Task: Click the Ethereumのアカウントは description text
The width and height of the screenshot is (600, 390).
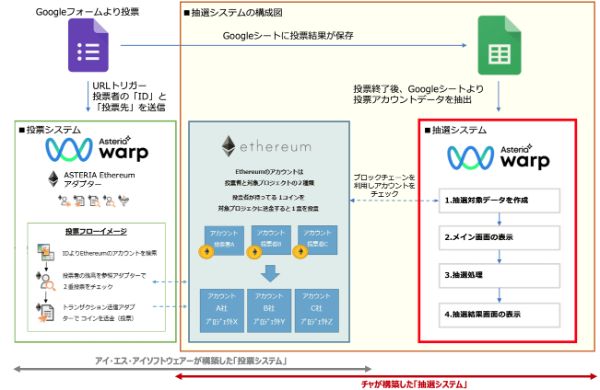Action: [269, 171]
